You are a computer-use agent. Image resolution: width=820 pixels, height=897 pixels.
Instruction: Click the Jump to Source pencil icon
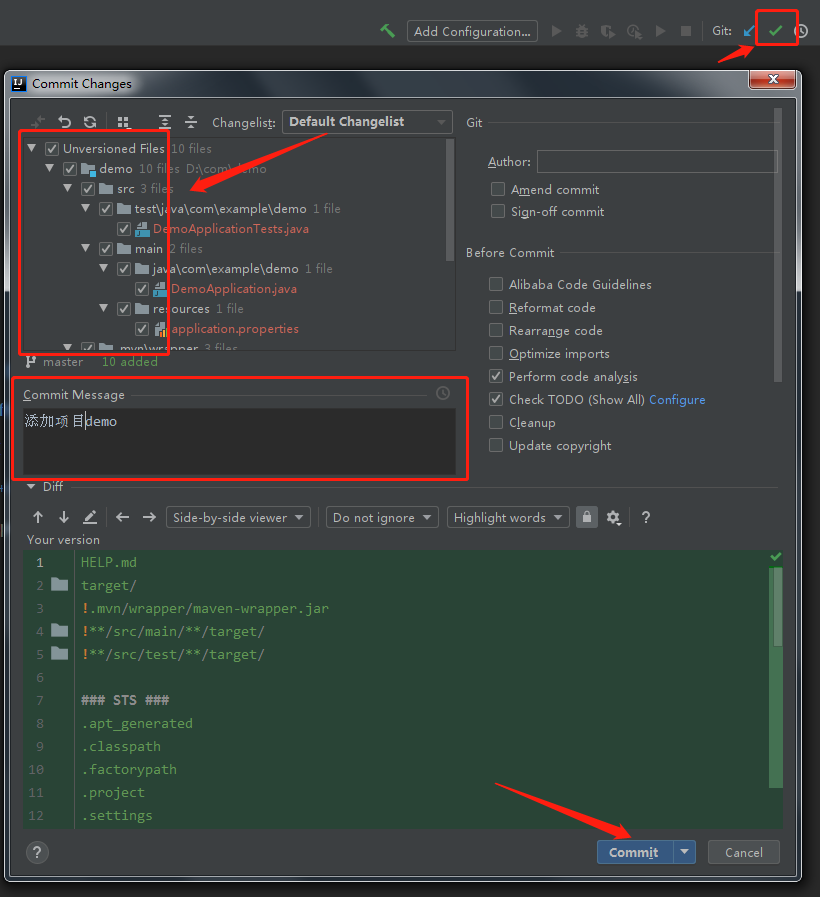[x=90, y=517]
